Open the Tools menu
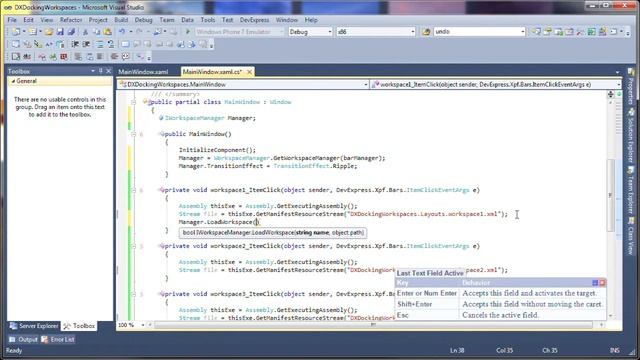 [208, 20]
